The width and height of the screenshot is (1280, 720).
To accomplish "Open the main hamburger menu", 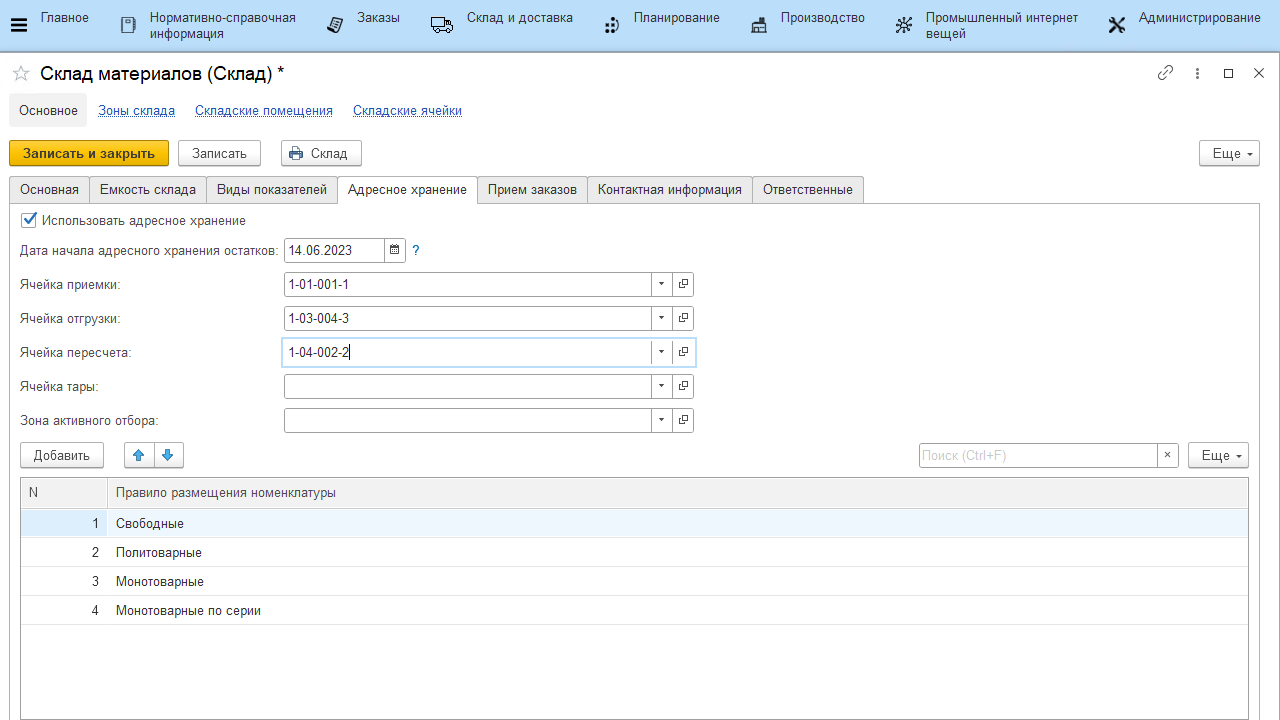I will point(18,25).
